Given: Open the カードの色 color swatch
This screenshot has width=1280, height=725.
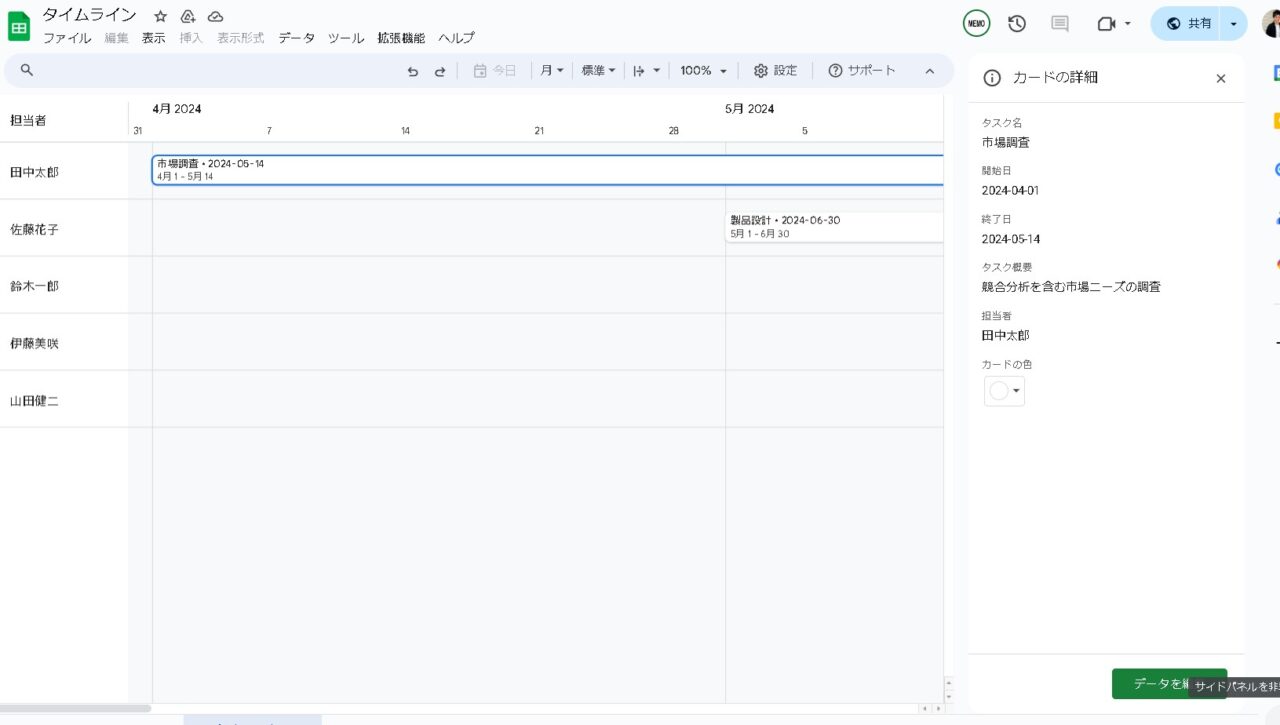Looking at the screenshot, I should tap(1003, 390).
